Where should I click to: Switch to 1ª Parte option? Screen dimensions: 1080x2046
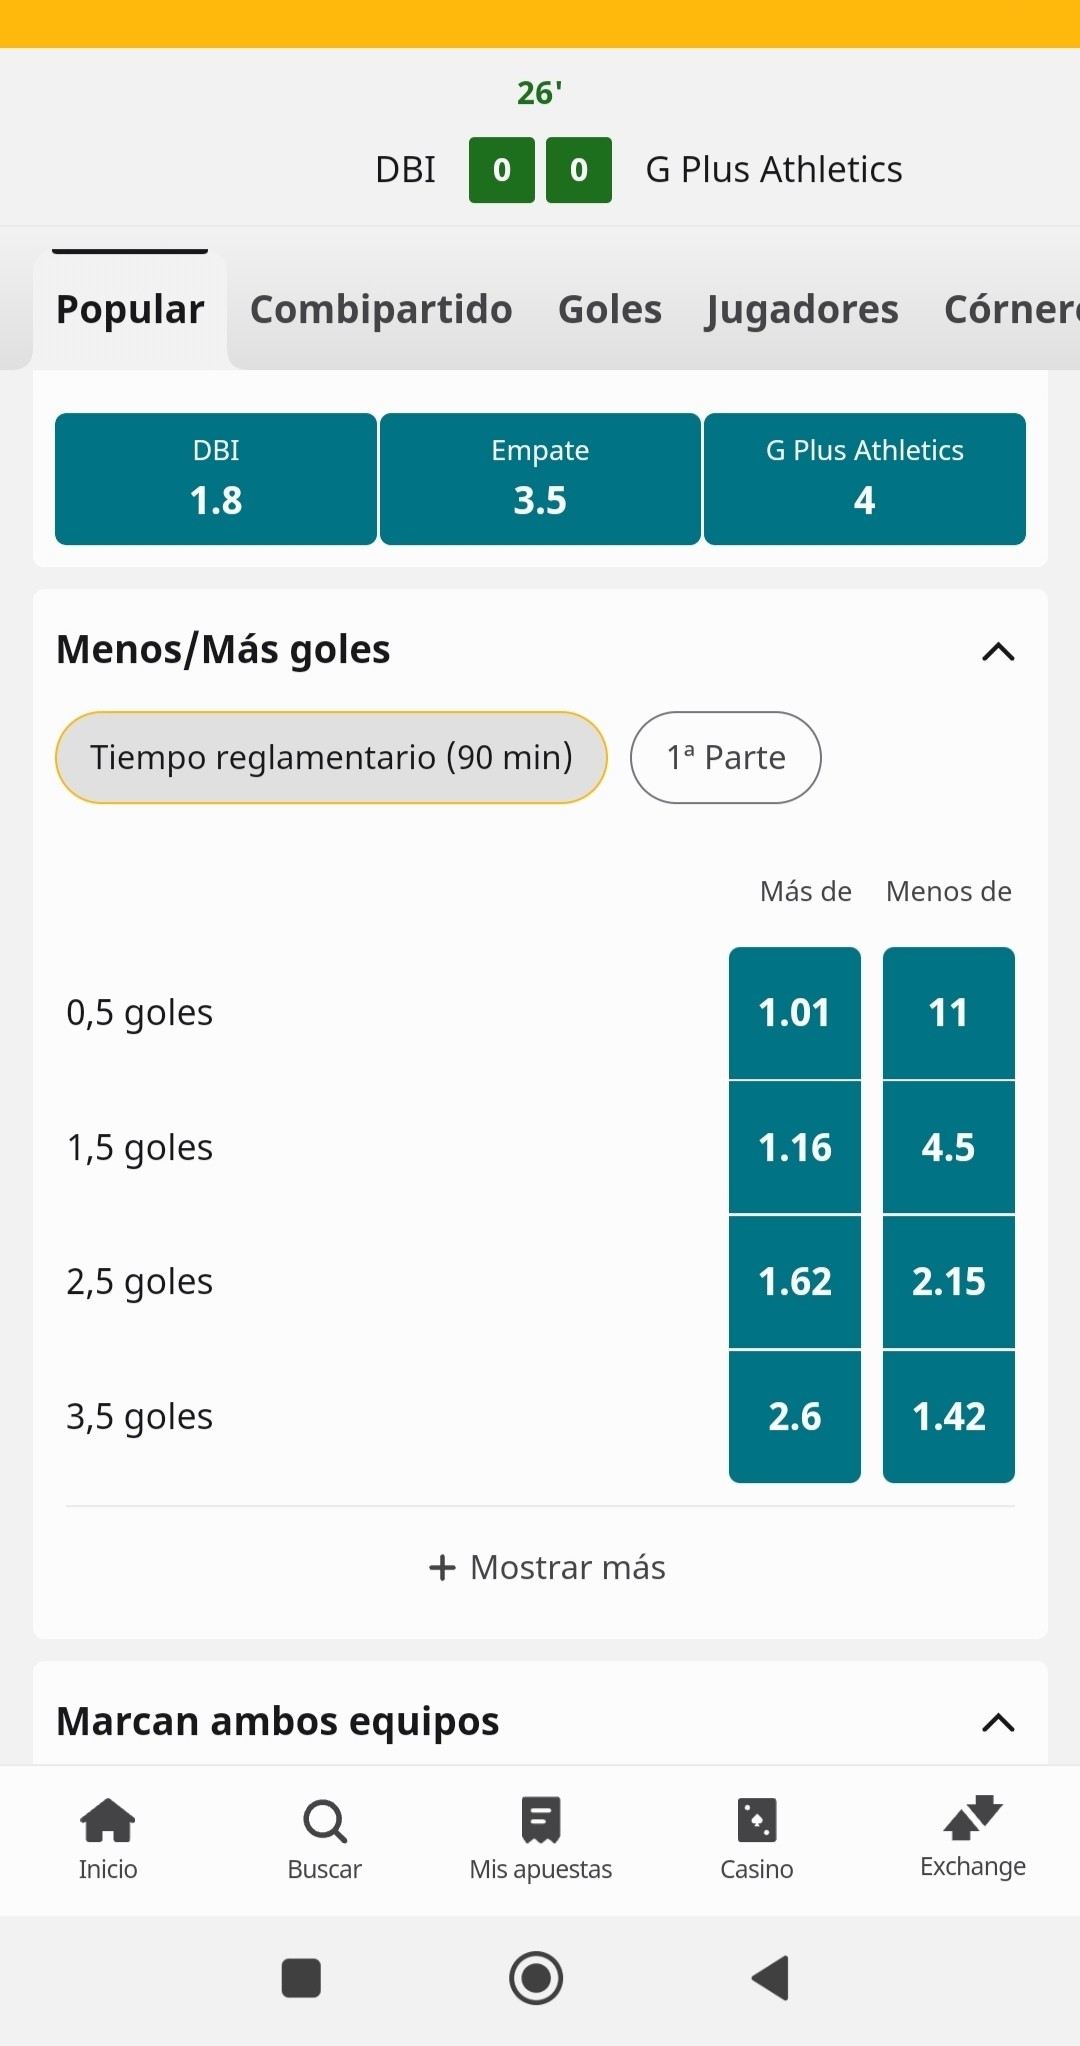pos(726,757)
